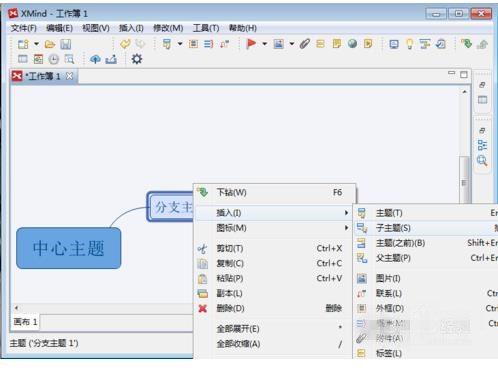Open dropdown arrow next to red flag marker
The height and width of the screenshot is (372, 498).
(264, 44)
